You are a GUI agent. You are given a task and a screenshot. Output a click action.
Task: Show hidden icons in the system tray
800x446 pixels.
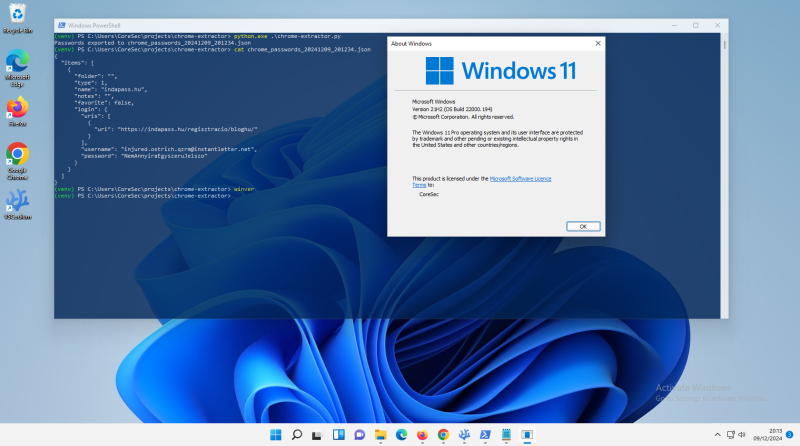[717, 435]
